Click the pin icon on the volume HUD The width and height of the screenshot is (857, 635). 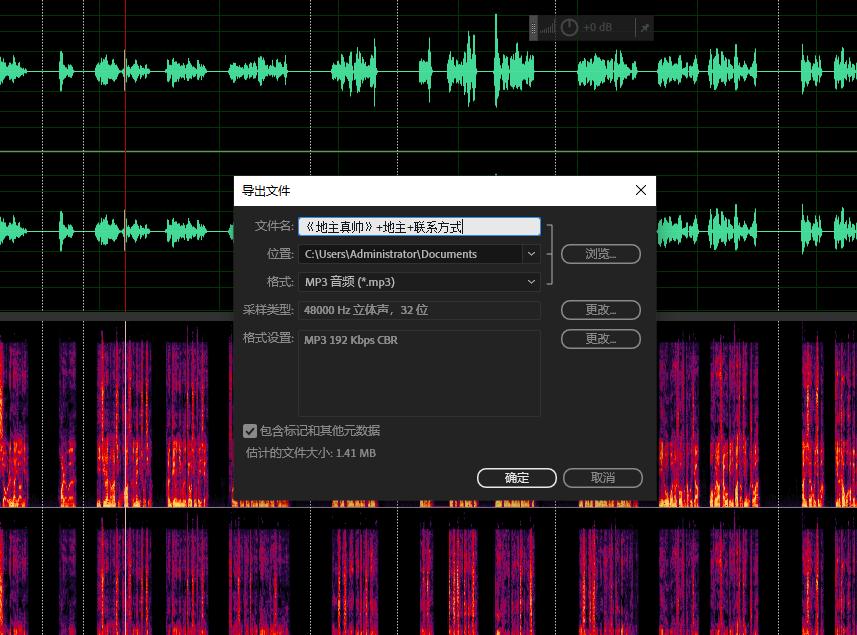coord(644,27)
